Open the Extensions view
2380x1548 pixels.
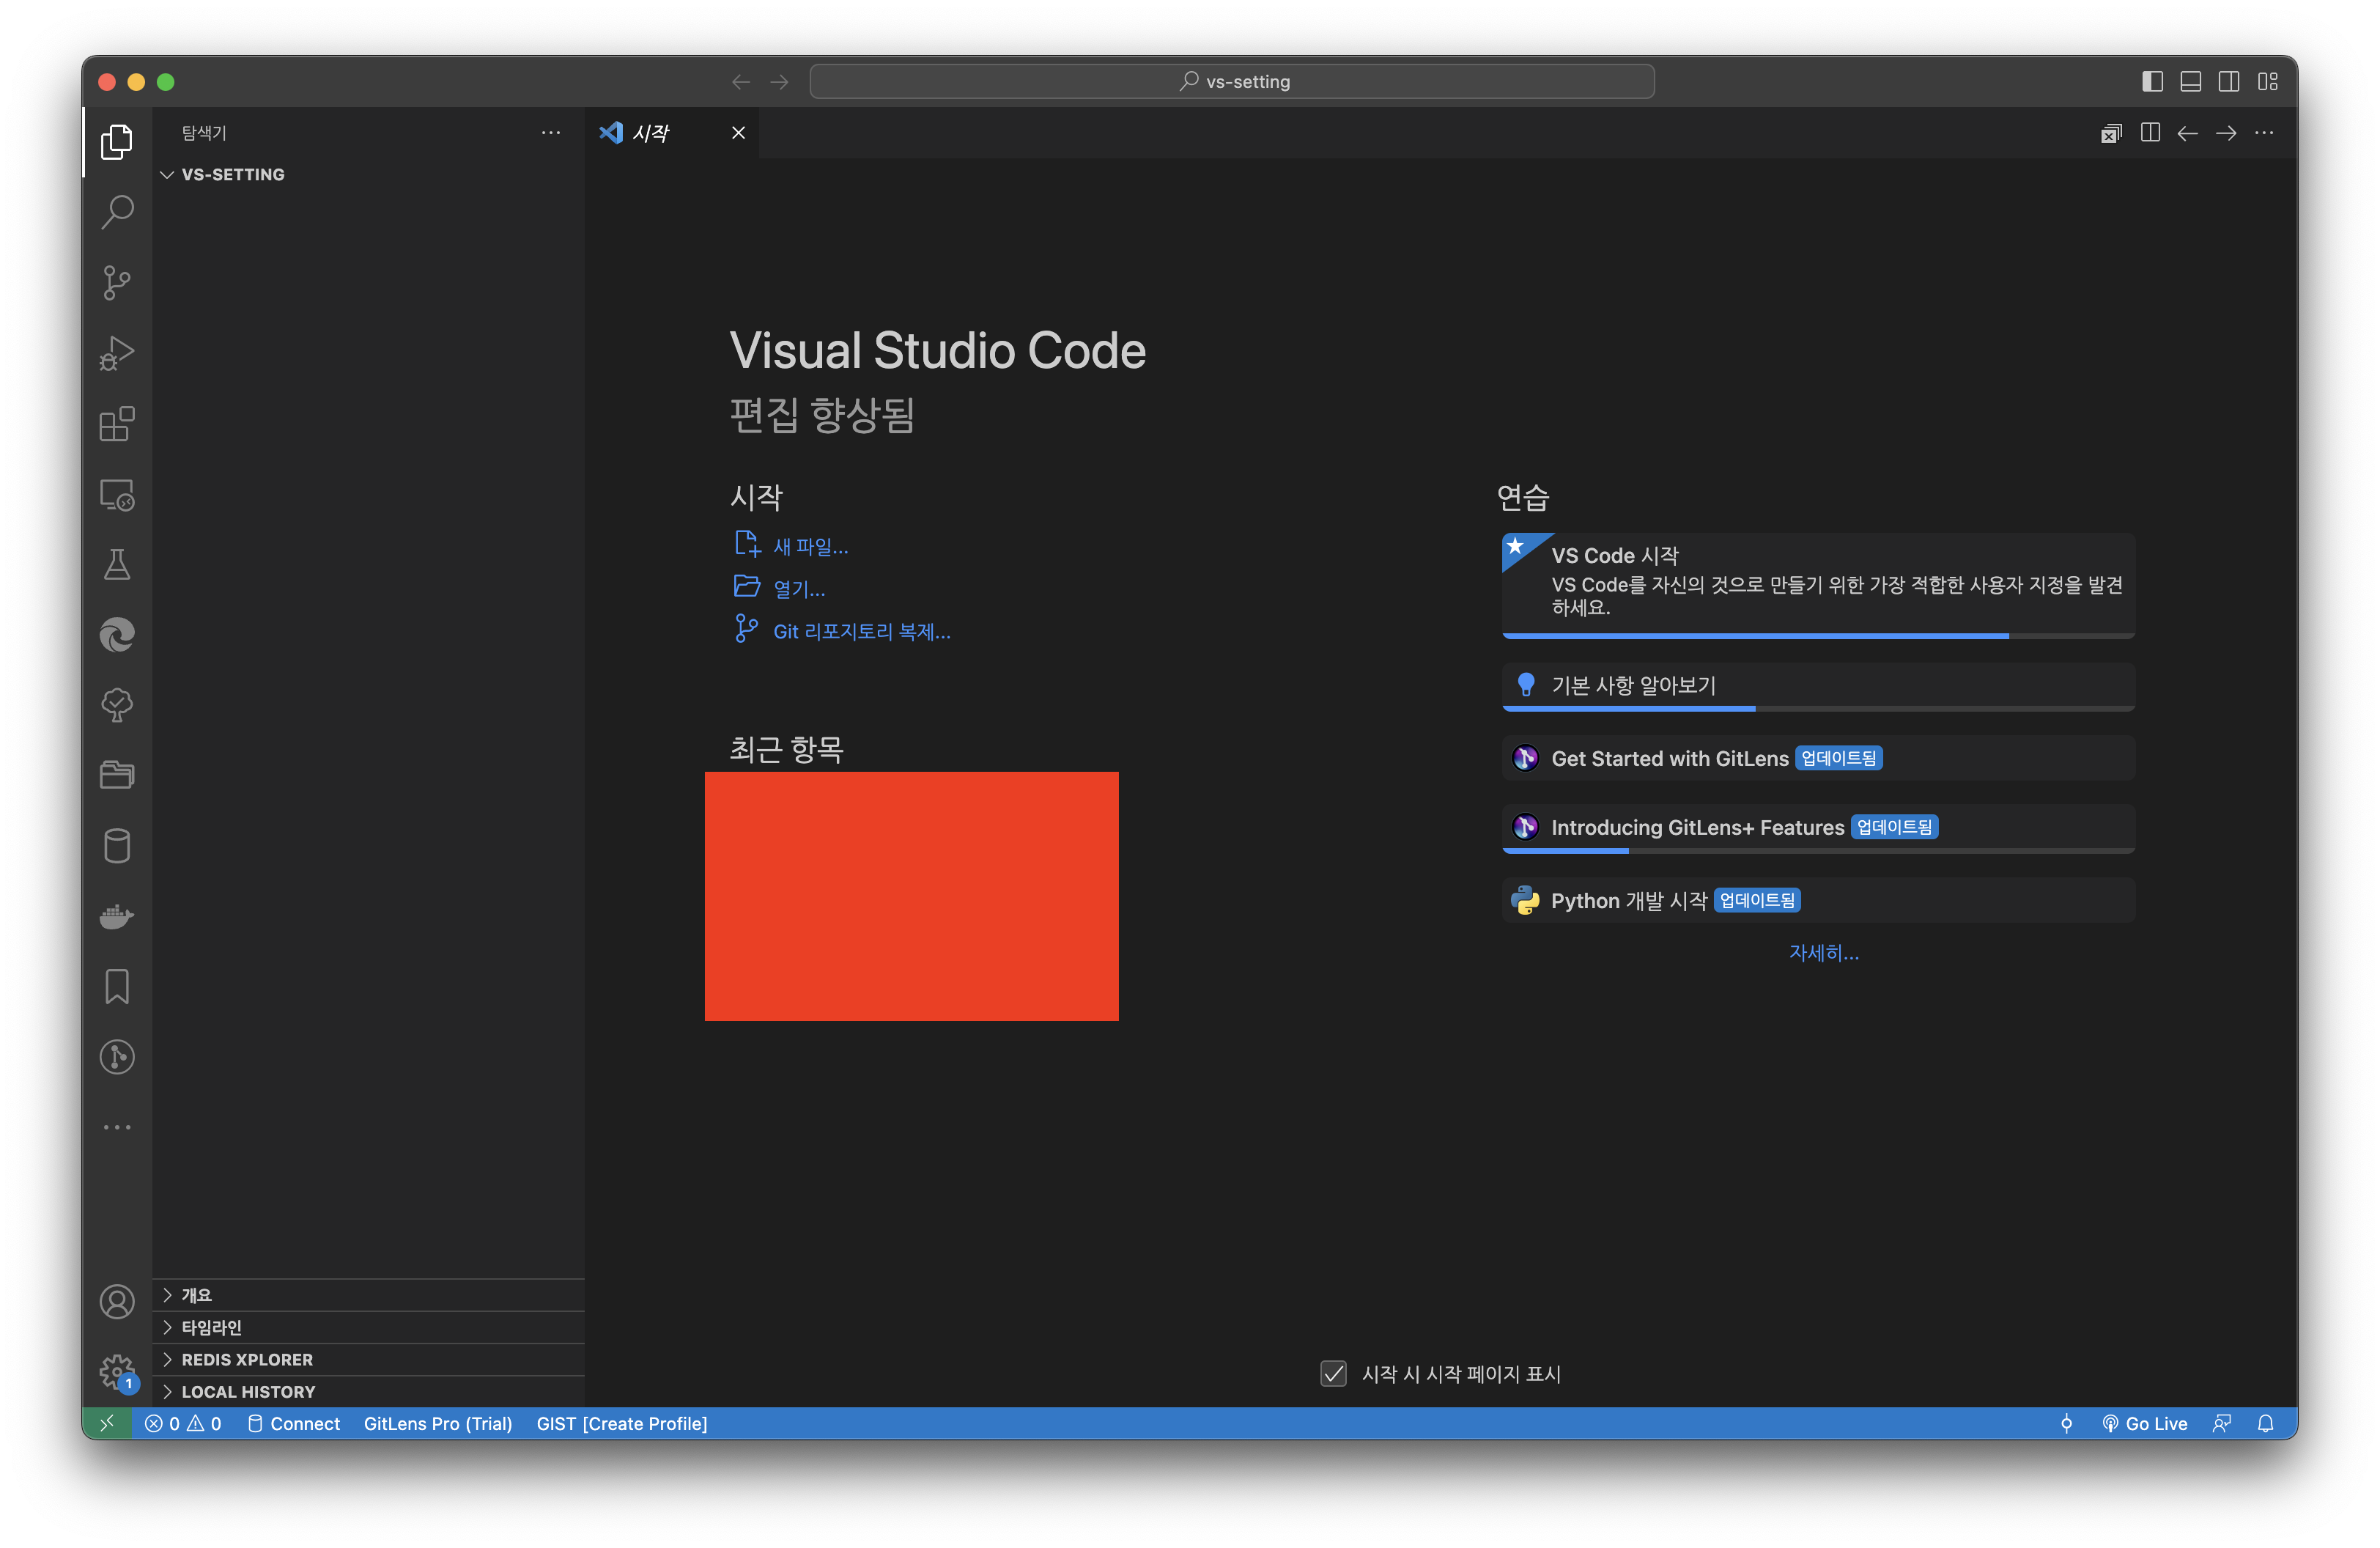[117, 424]
